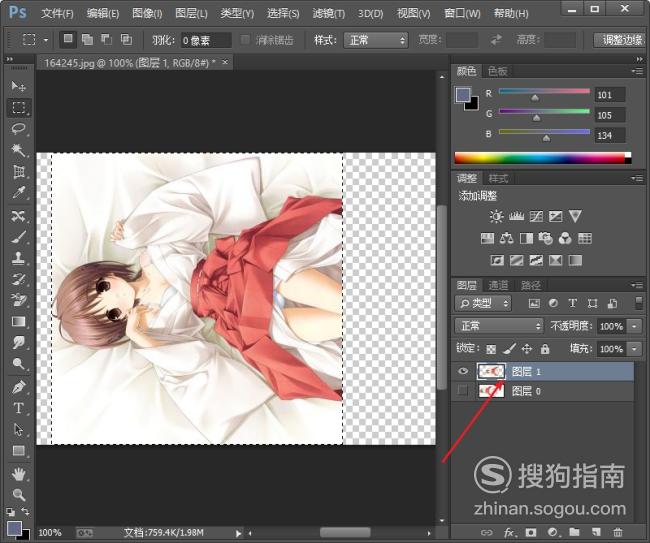Create new group folder icon
Image resolution: width=650 pixels, height=543 pixels.
(x=574, y=532)
